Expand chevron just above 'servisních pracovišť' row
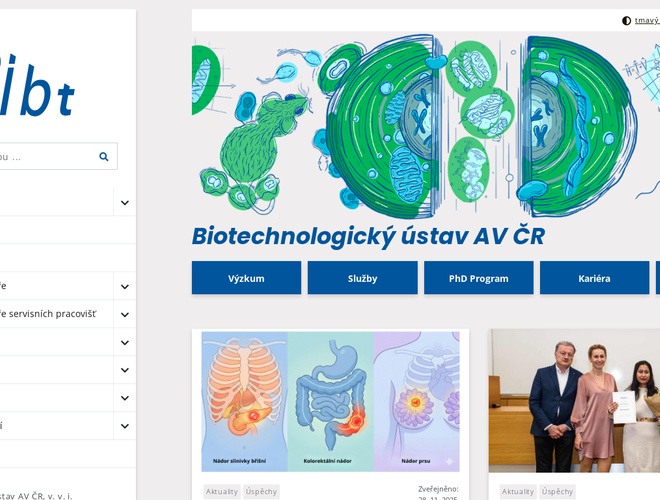660x500 pixels. [x=125, y=286]
